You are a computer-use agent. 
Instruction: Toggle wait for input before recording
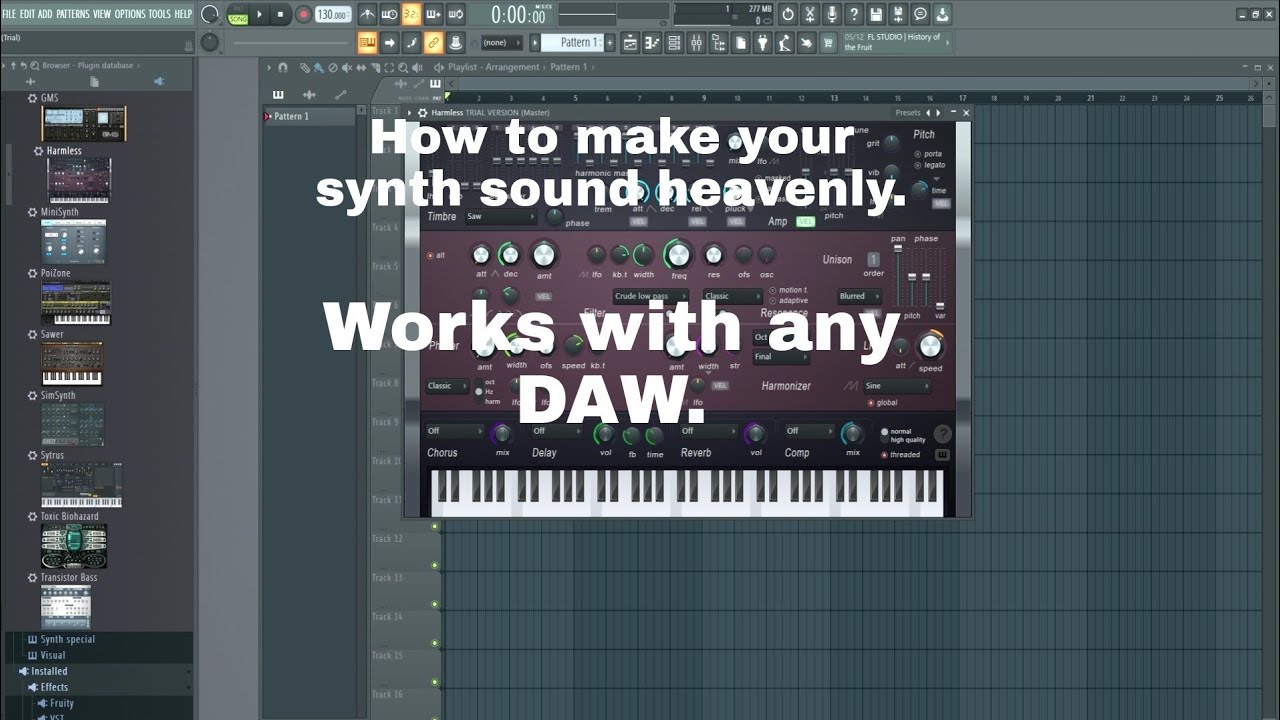pos(389,14)
